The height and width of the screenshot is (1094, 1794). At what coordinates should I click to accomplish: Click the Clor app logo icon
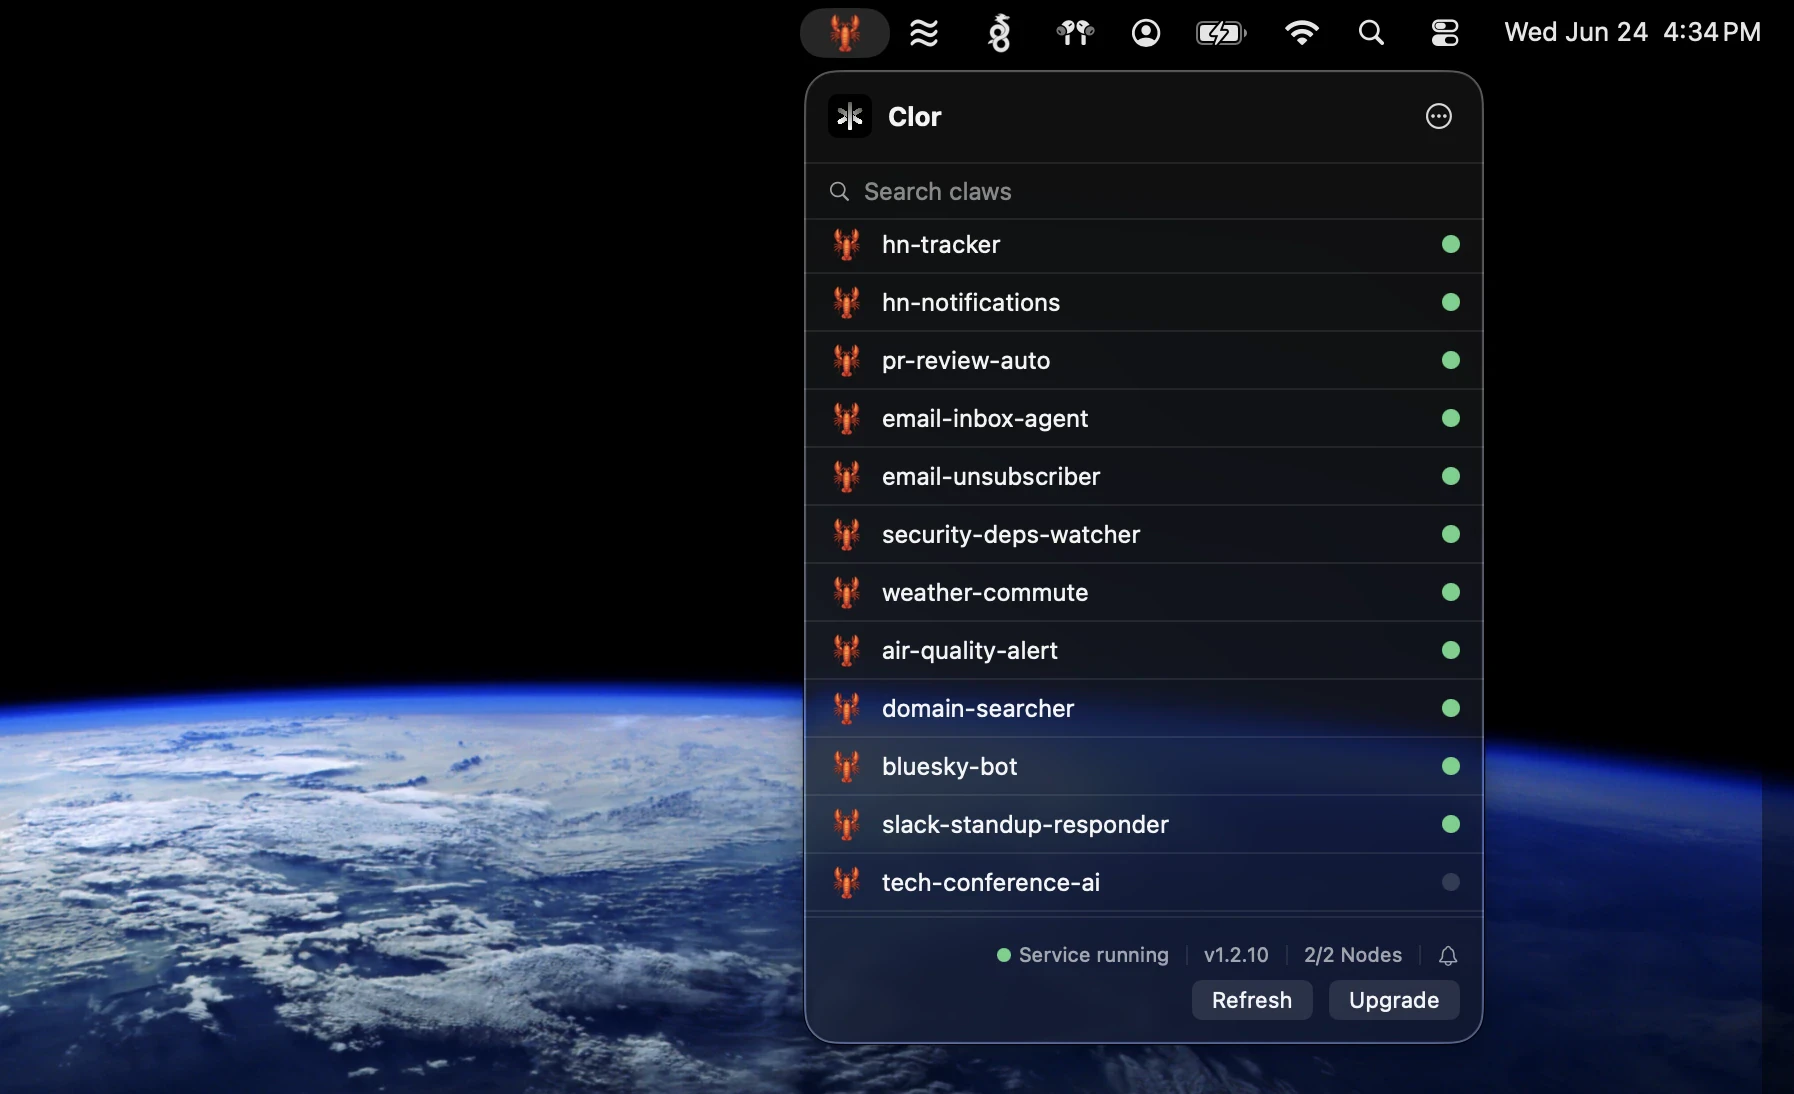coord(850,116)
